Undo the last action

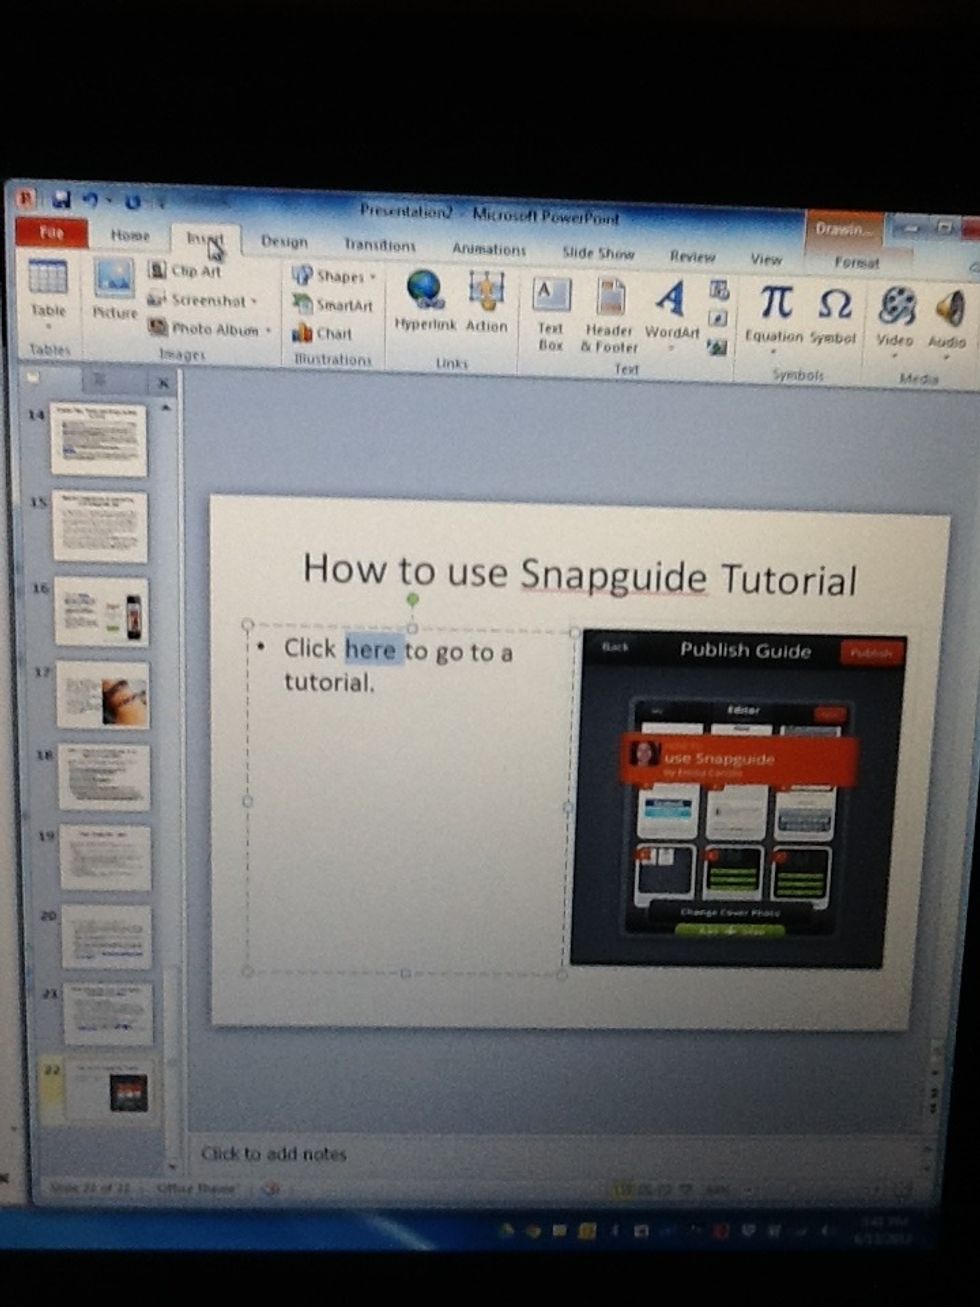click(91, 201)
